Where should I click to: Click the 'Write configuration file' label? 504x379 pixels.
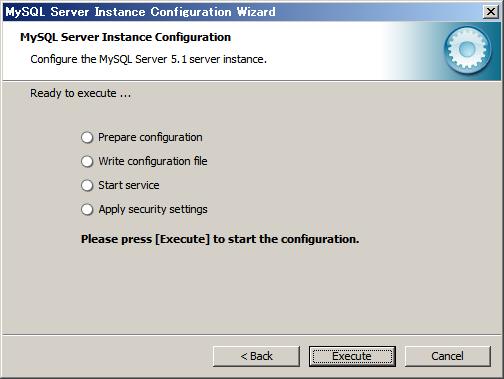153,161
